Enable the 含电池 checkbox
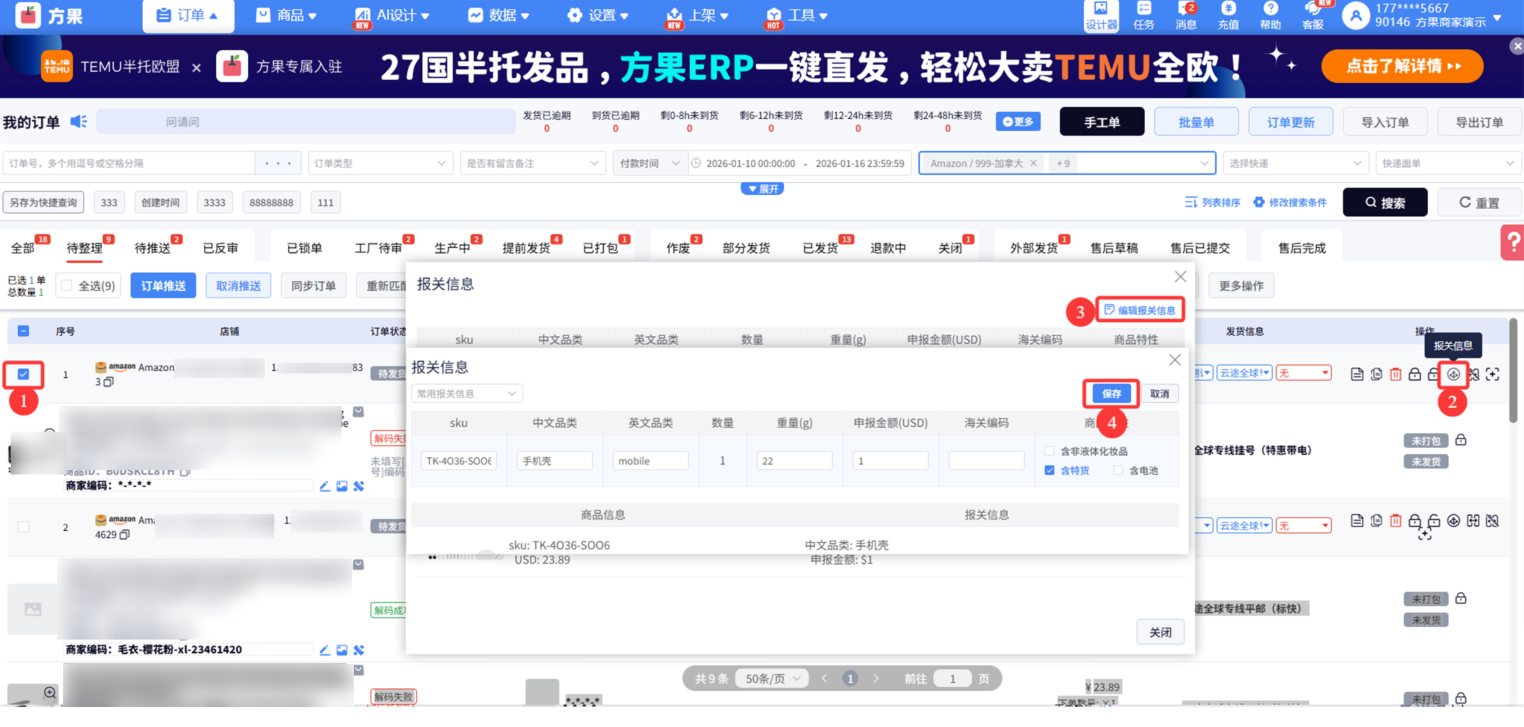 click(1118, 470)
